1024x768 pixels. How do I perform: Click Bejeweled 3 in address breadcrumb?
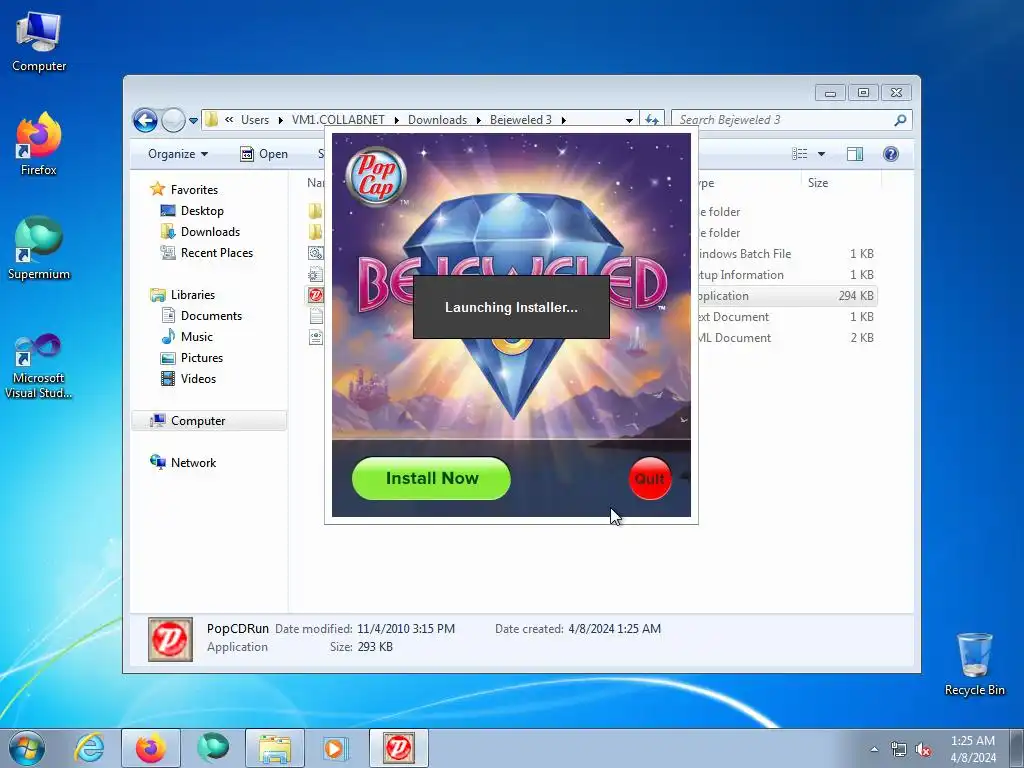point(521,120)
